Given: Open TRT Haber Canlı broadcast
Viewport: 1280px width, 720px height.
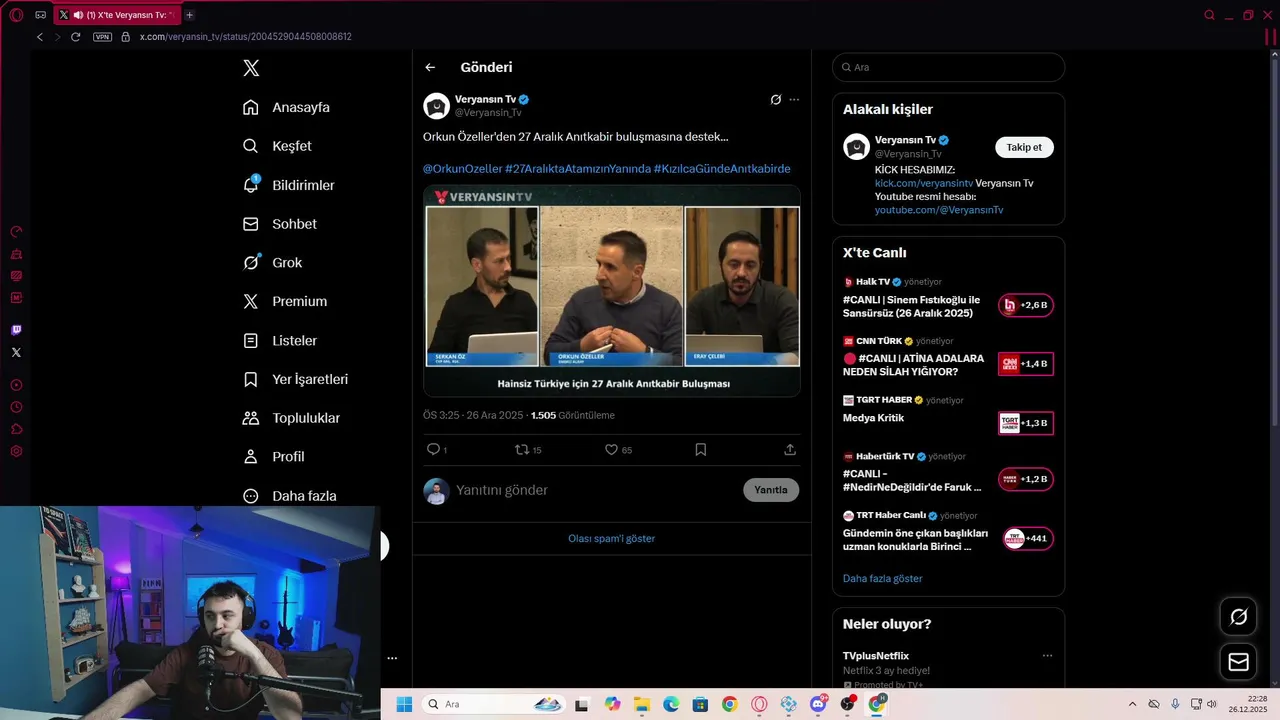Looking at the screenshot, I should pos(948,532).
